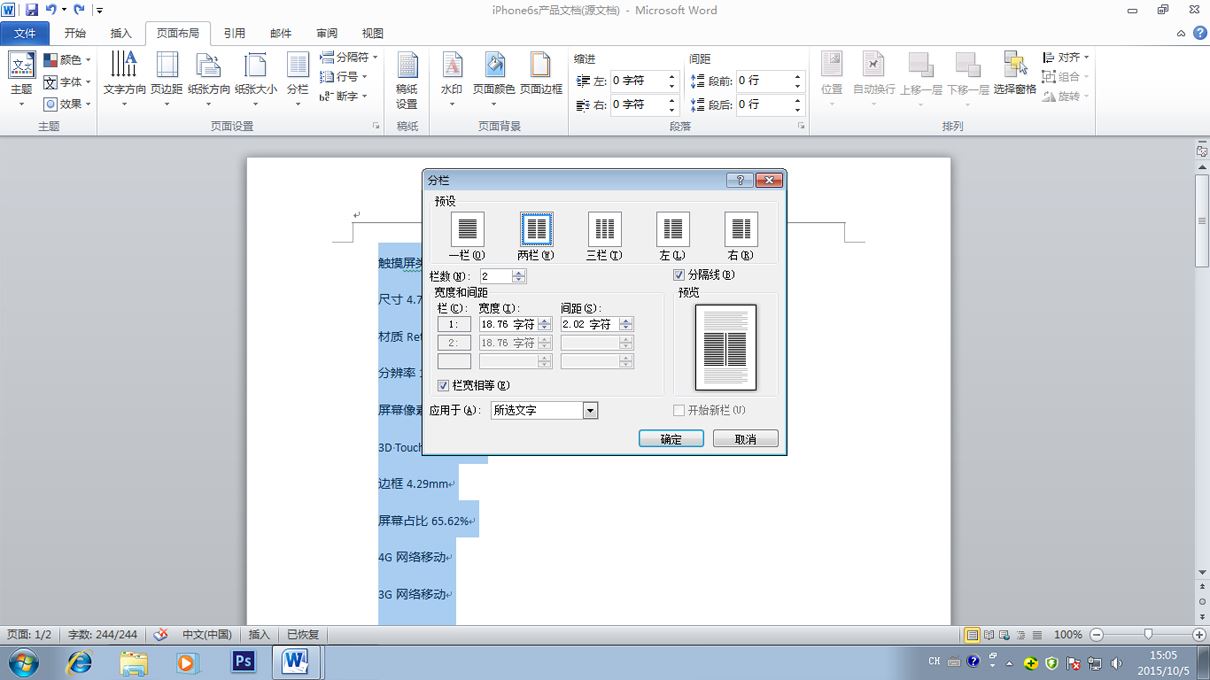Choose the 三栏 three-column preset icon
The width and height of the screenshot is (1210, 680).
(604, 229)
